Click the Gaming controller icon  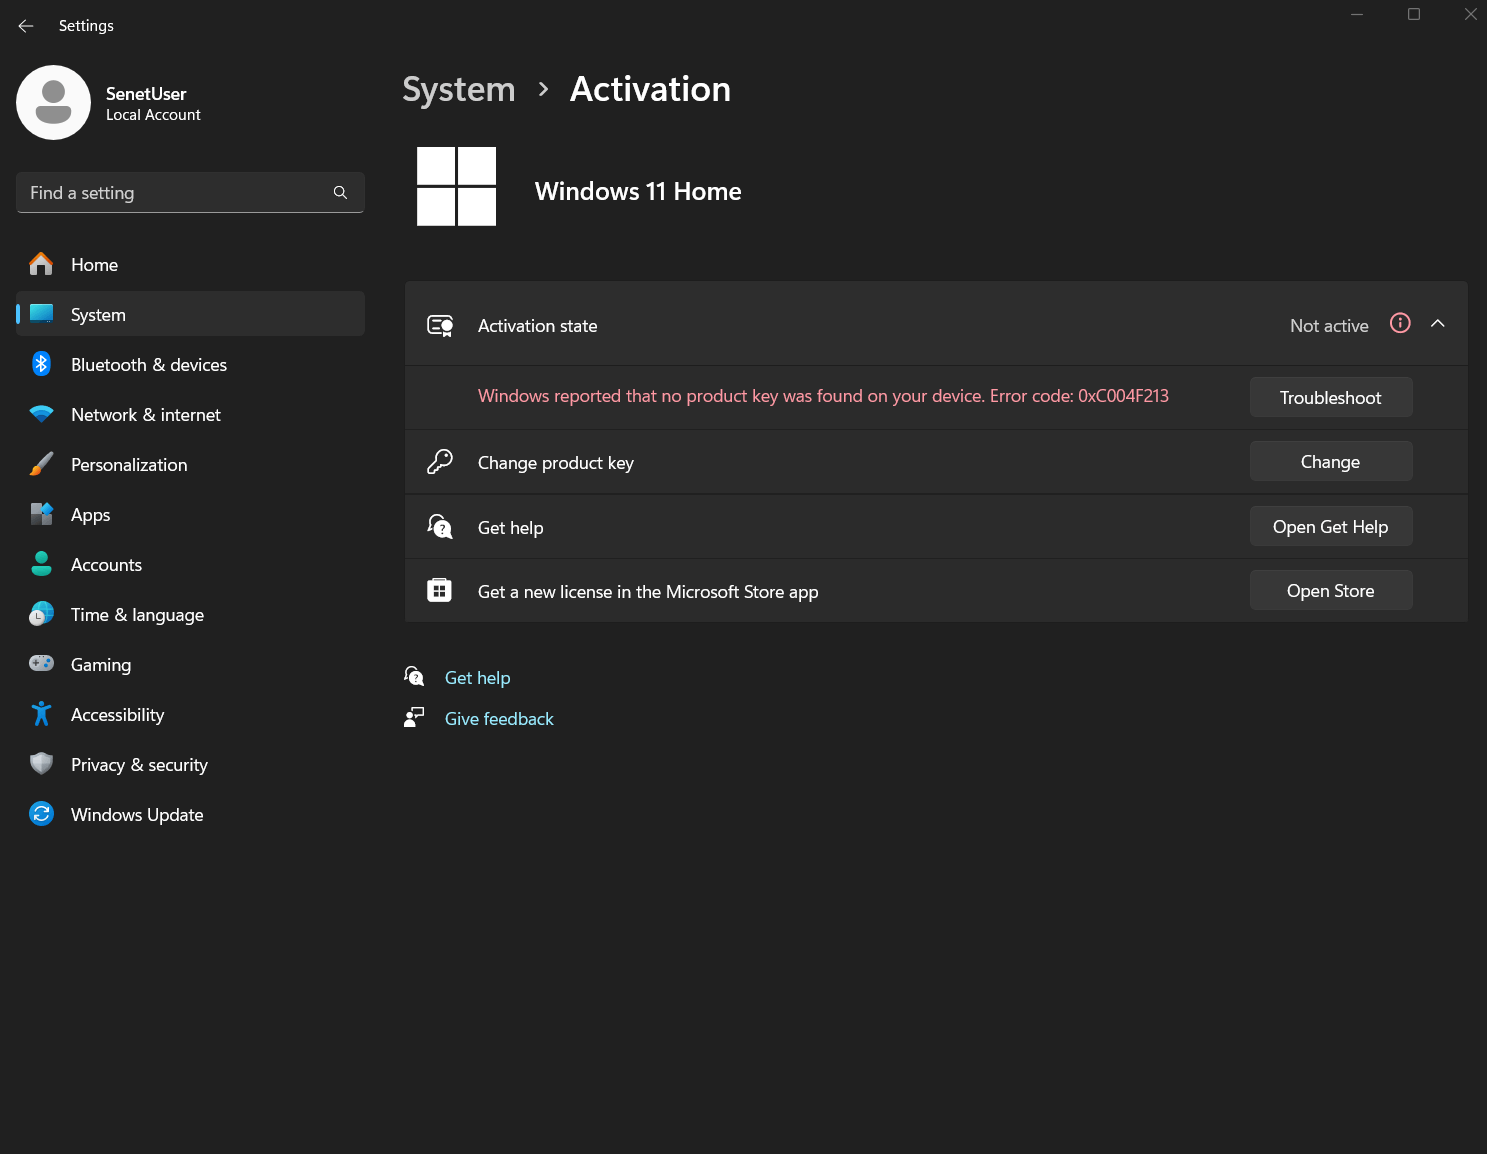(41, 663)
